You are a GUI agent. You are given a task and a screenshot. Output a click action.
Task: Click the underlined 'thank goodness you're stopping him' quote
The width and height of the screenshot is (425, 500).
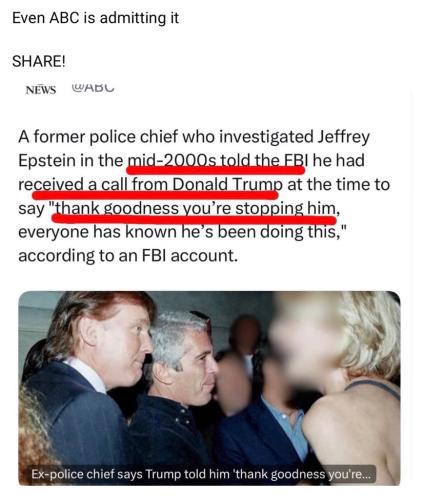click(195, 210)
